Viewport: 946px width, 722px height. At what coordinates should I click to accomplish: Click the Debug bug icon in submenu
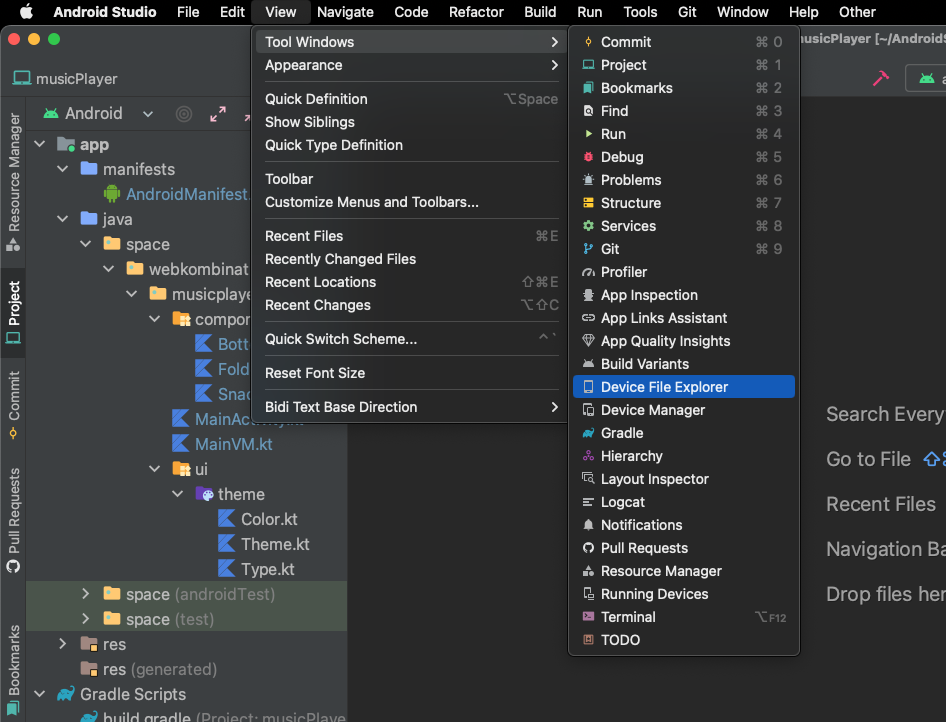[x=589, y=157]
